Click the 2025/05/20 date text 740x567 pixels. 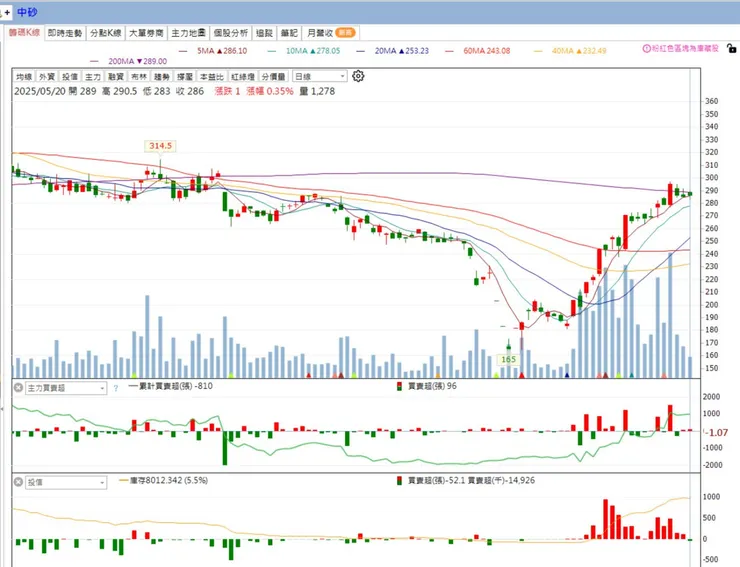coord(40,91)
